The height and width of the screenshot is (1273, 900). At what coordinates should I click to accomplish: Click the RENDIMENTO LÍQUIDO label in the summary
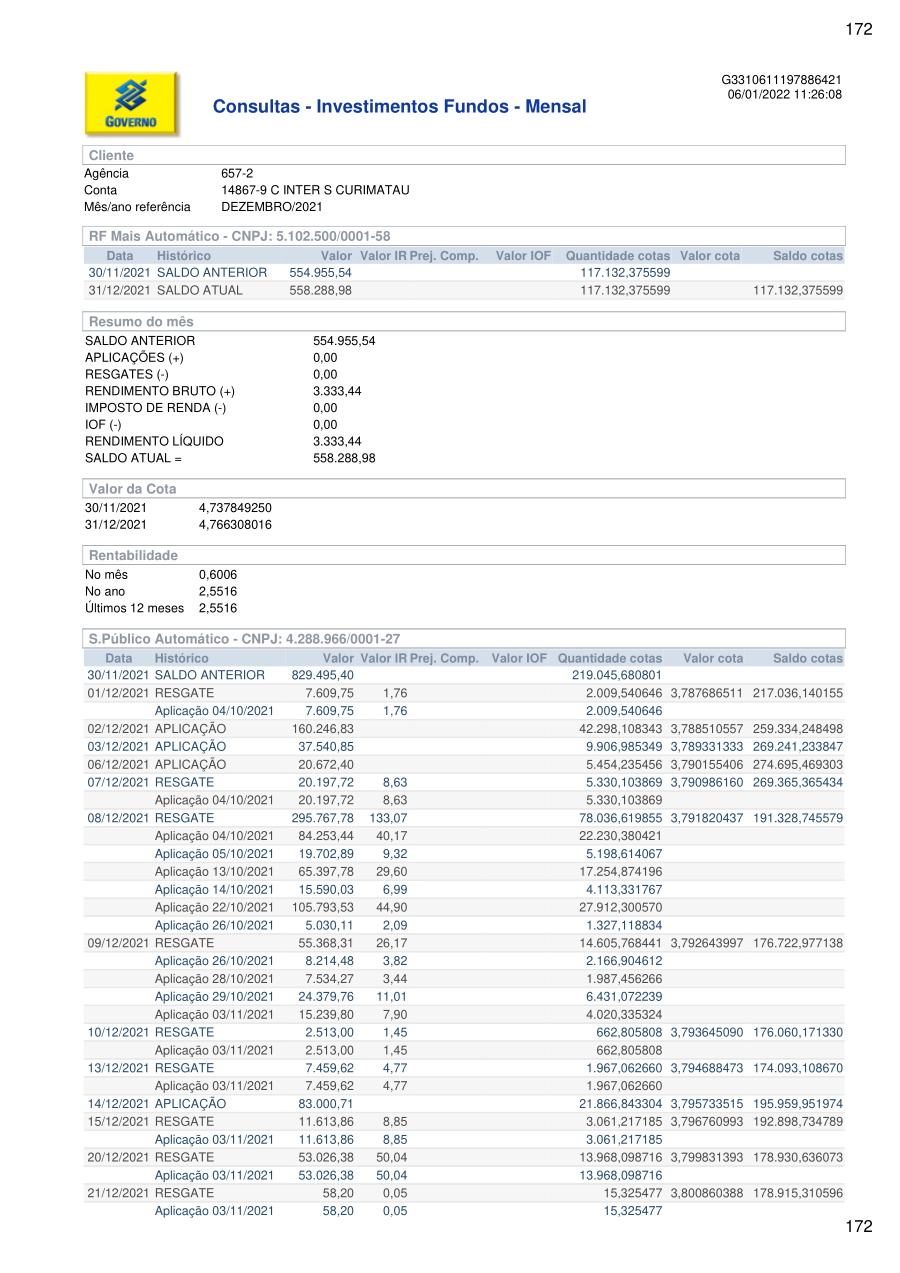coord(154,441)
